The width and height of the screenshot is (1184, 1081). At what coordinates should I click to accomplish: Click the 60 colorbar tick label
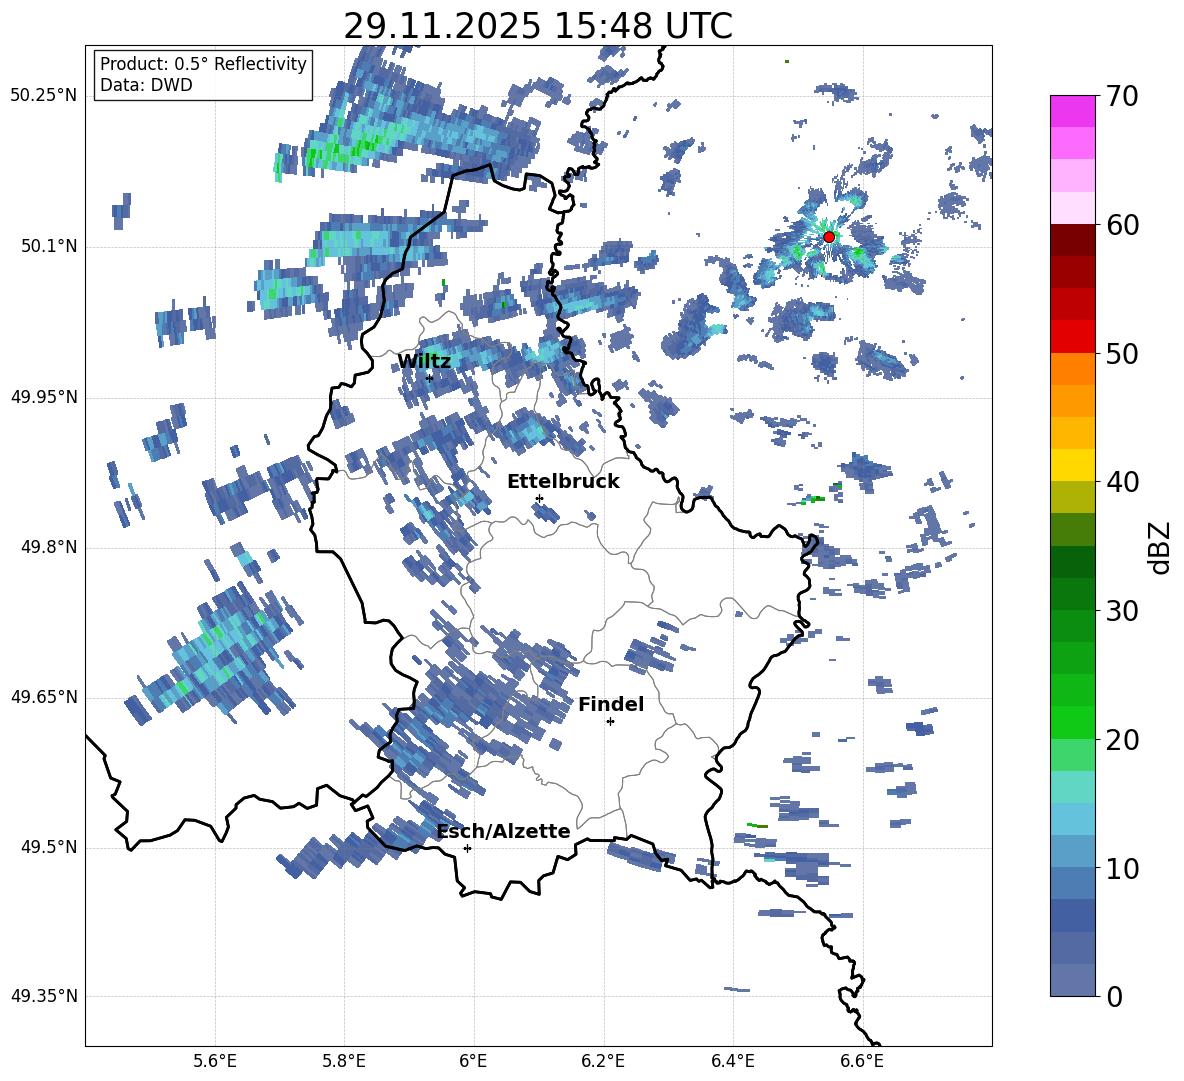[1122, 225]
